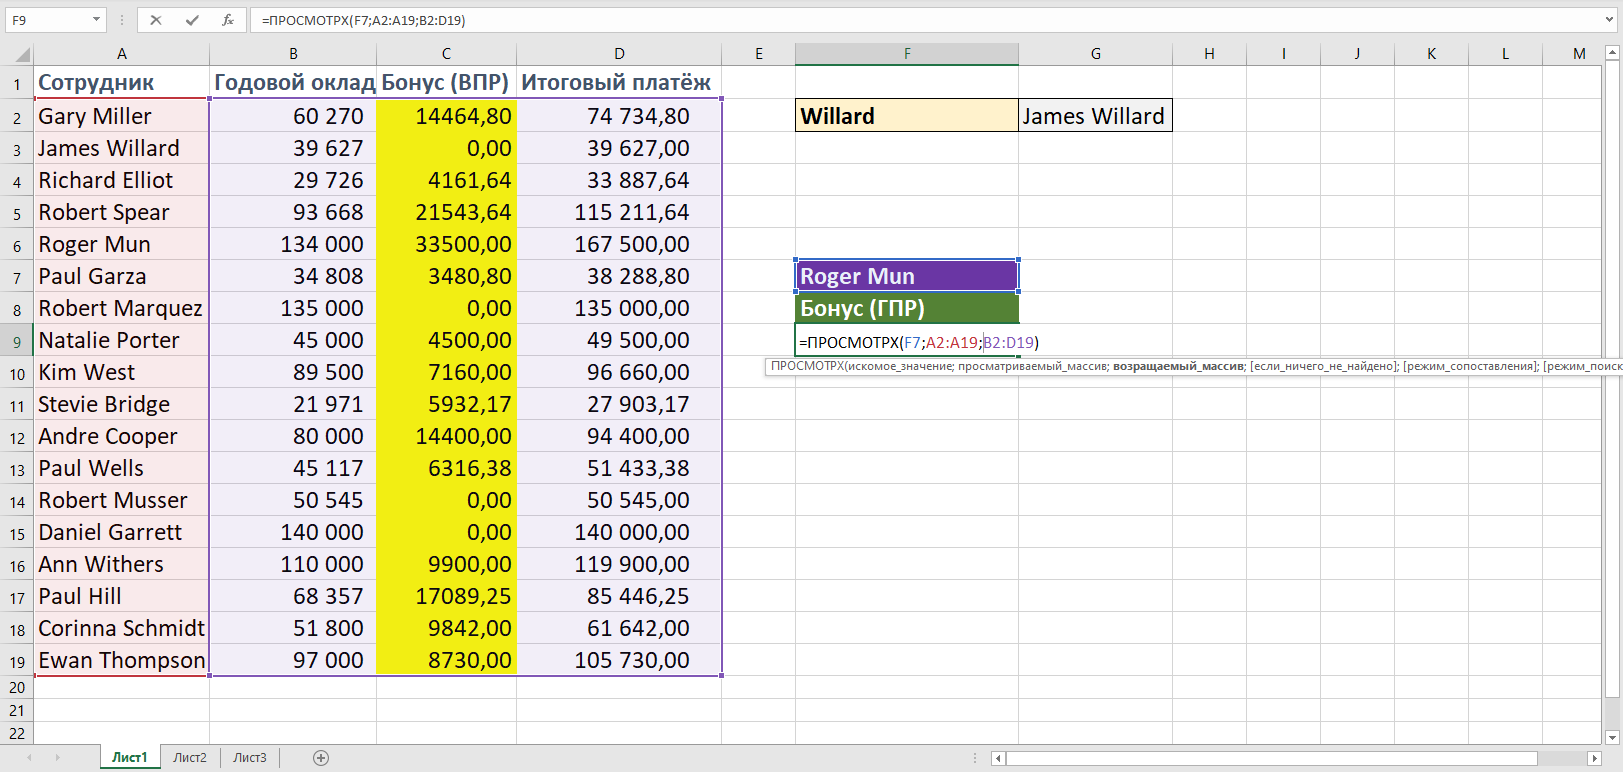Click the purple 'Roger Mun' cell in F7
The width and height of the screenshot is (1623, 772).
[x=907, y=276]
